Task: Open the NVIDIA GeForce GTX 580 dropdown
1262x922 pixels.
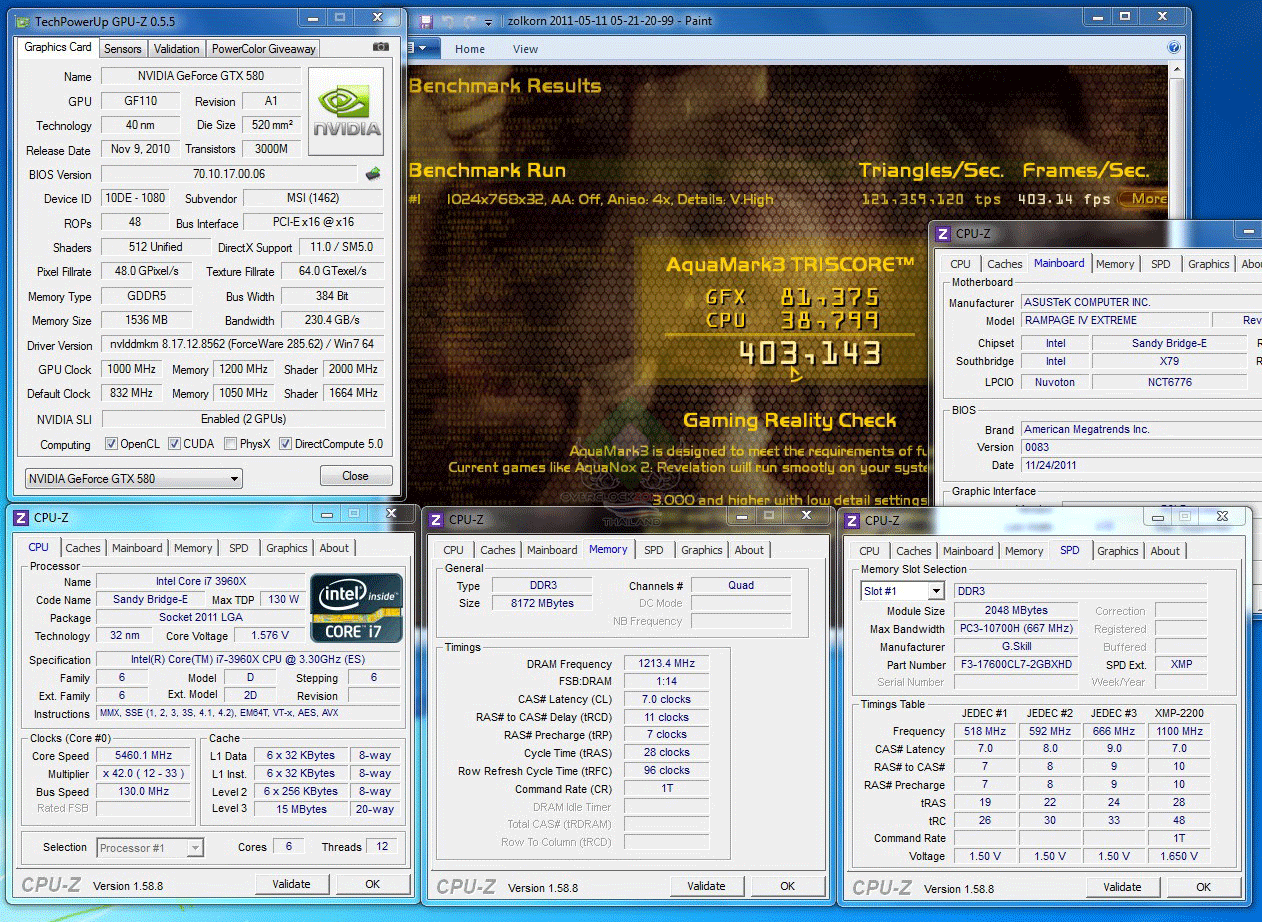Action: click(x=134, y=478)
